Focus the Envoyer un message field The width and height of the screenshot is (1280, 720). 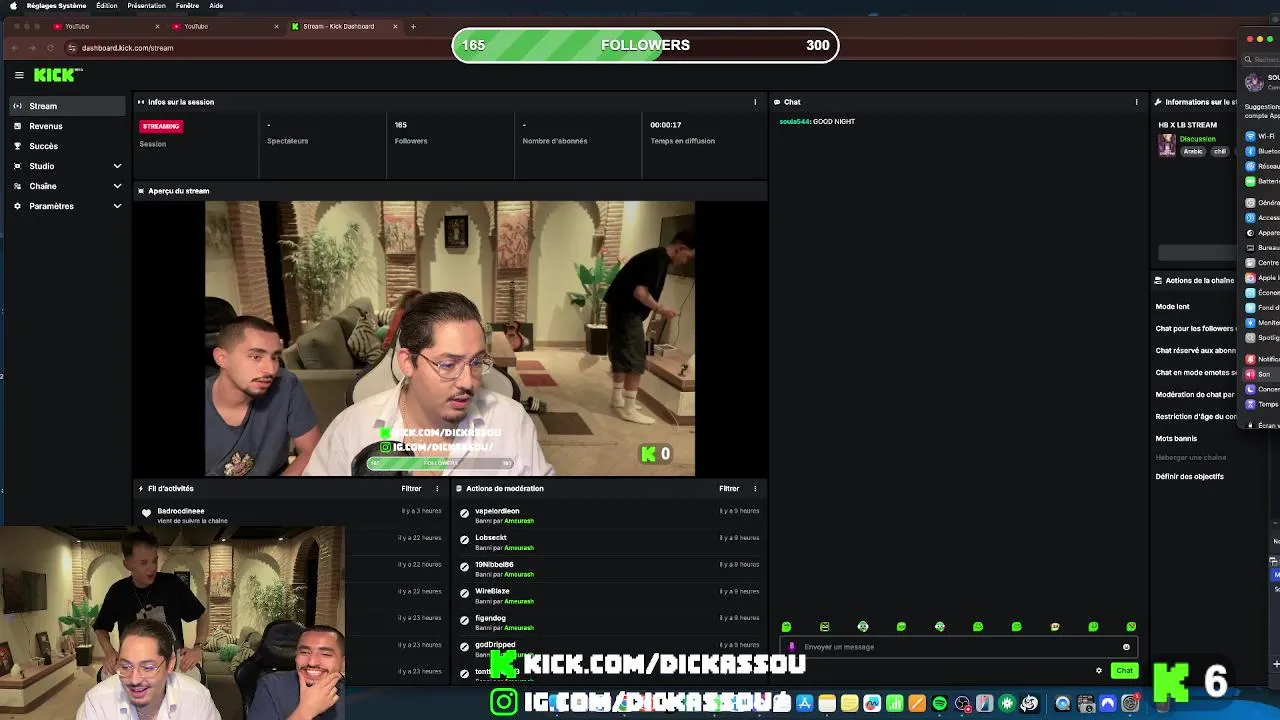tap(958, 647)
